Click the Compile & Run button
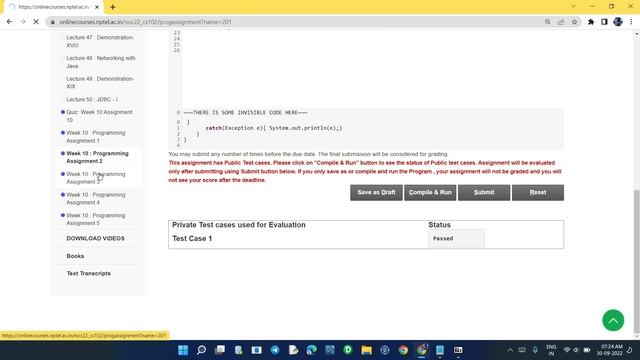Screen dimensions: 640x360 pyautogui.click(x=430, y=193)
